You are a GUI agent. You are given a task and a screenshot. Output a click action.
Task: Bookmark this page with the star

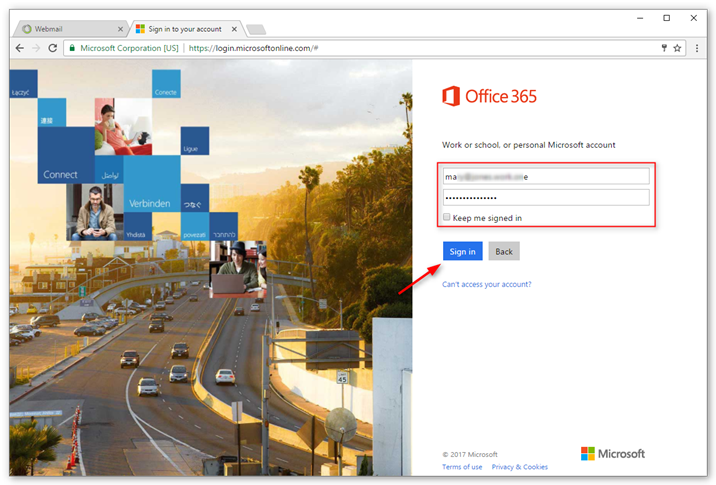click(677, 48)
